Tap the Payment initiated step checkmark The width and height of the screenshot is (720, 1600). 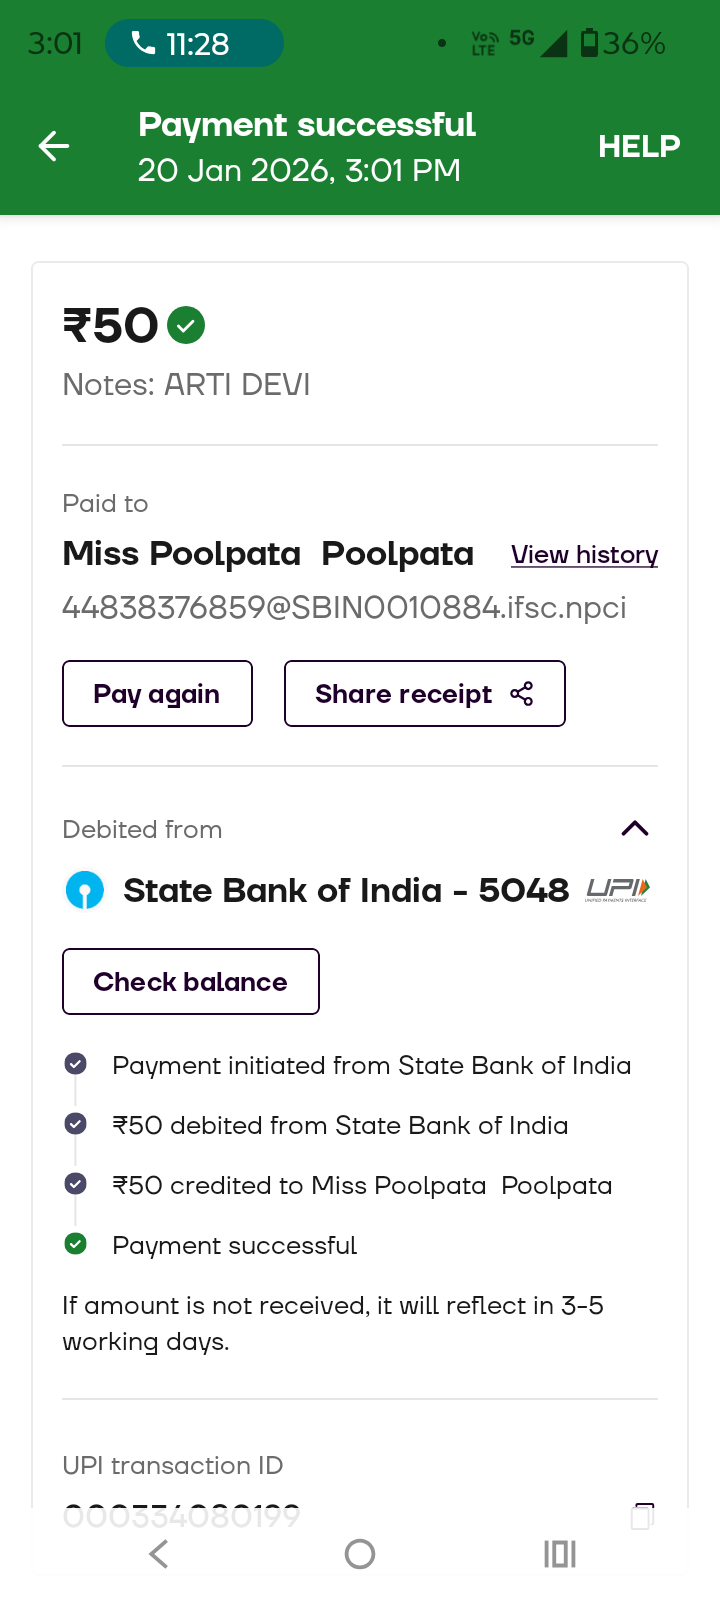pos(75,1064)
